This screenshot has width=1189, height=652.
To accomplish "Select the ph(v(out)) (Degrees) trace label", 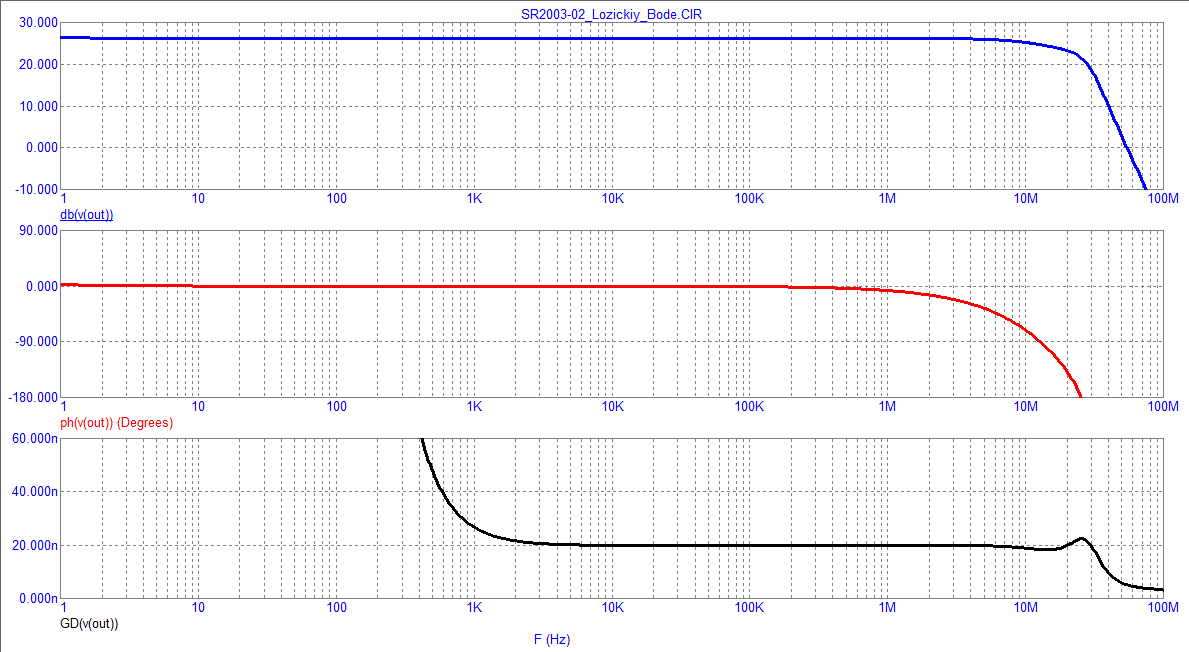I will pyautogui.click(x=116, y=422).
